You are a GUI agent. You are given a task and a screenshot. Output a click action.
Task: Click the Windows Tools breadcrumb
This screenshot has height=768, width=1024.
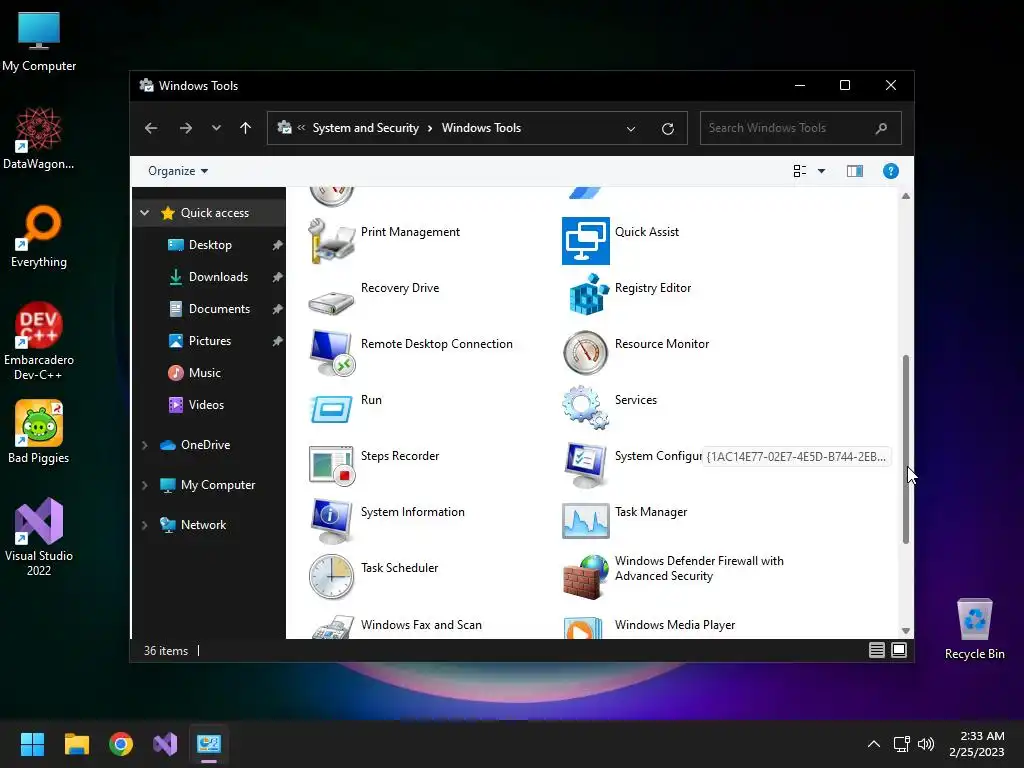[x=481, y=128]
